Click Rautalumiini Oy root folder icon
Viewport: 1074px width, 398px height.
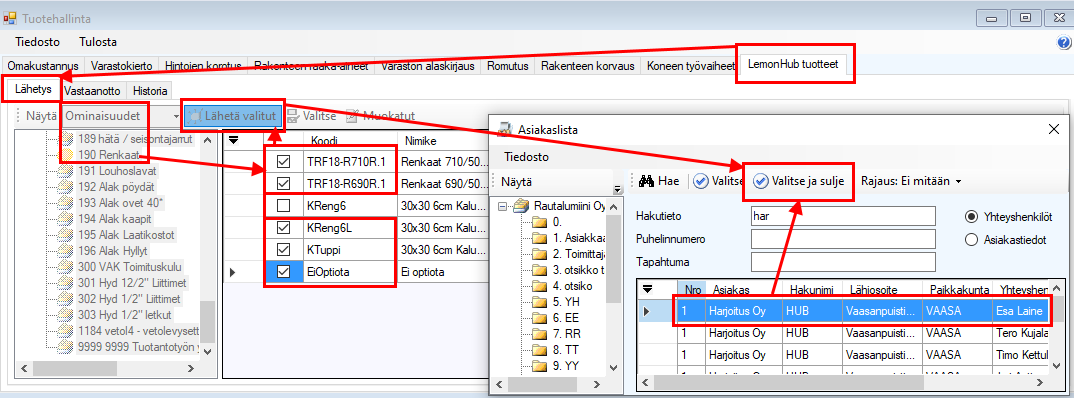pyautogui.click(x=522, y=206)
